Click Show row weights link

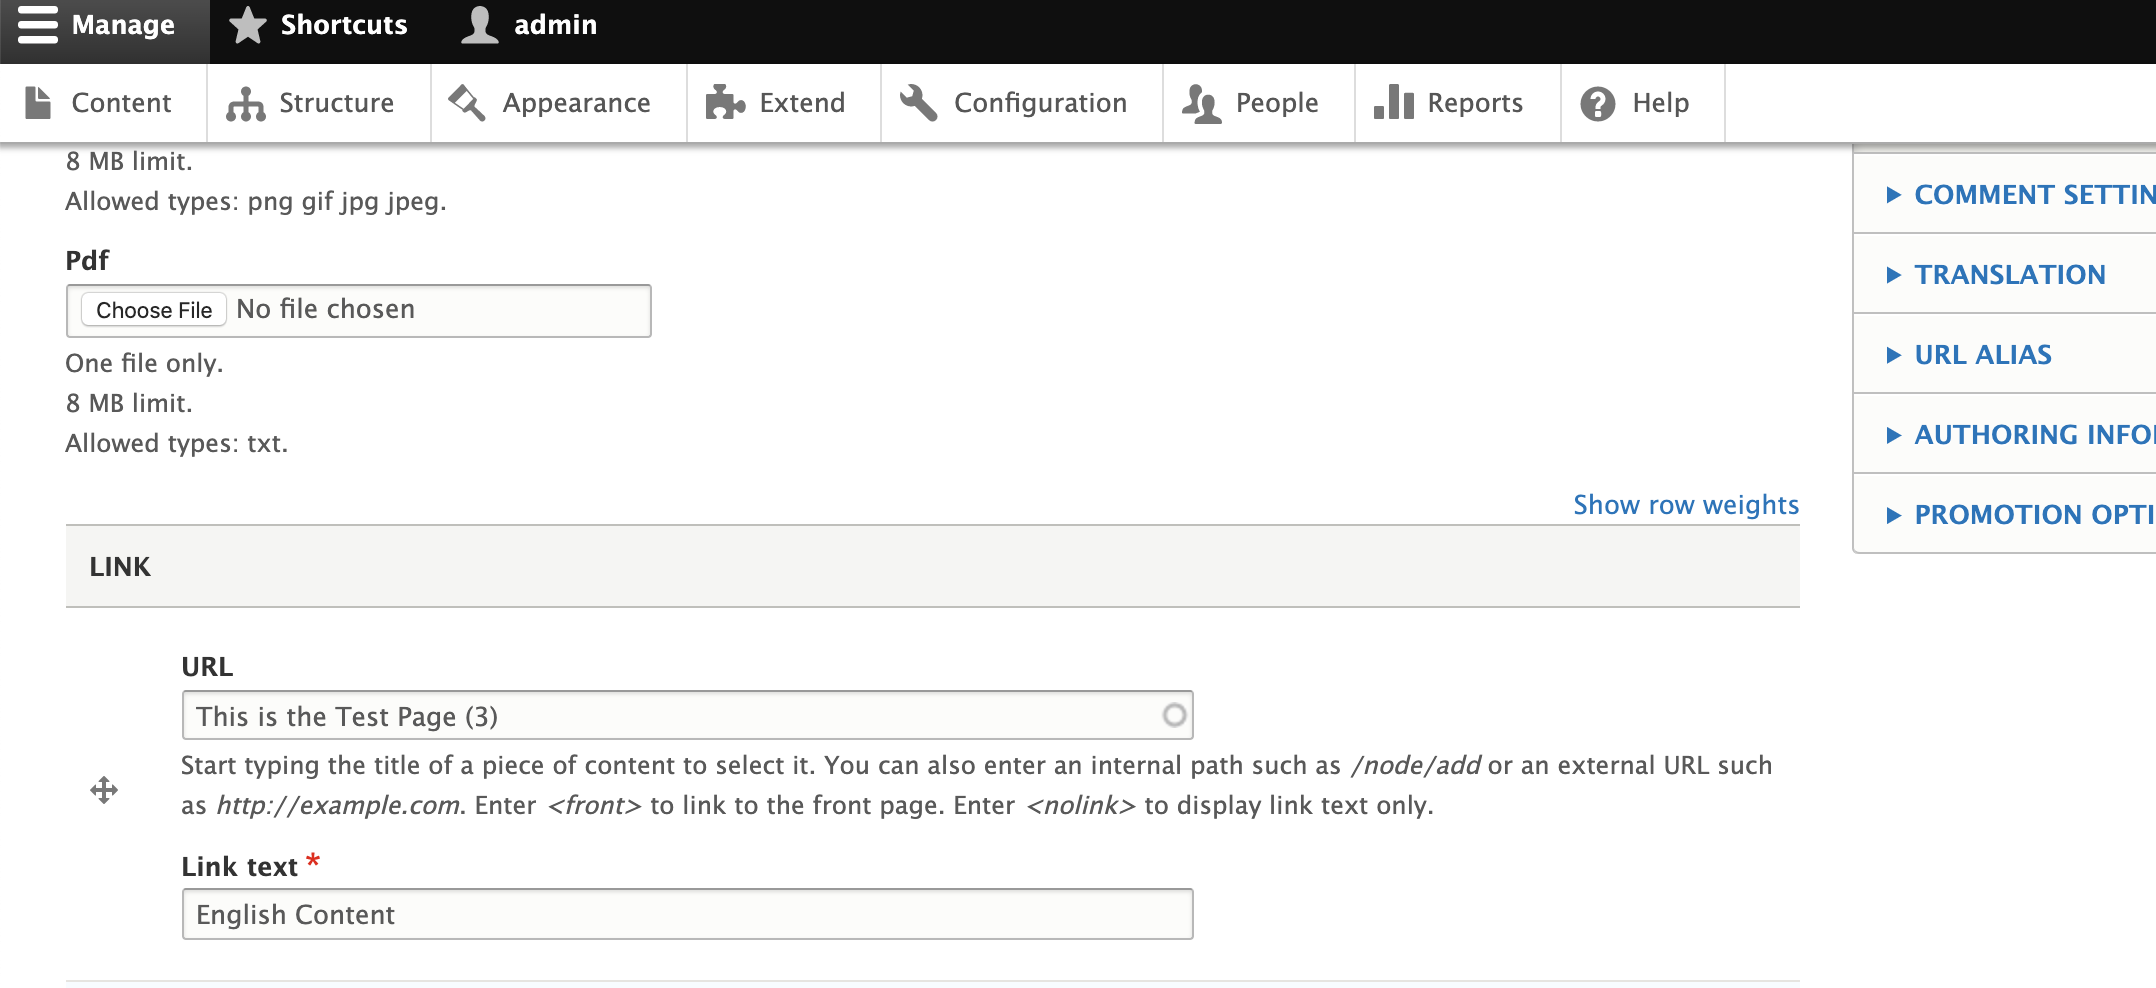click(1685, 505)
